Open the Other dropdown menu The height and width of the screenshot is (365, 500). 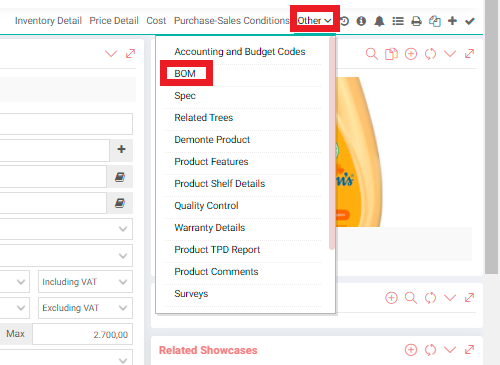pyautogui.click(x=314, y=21)
